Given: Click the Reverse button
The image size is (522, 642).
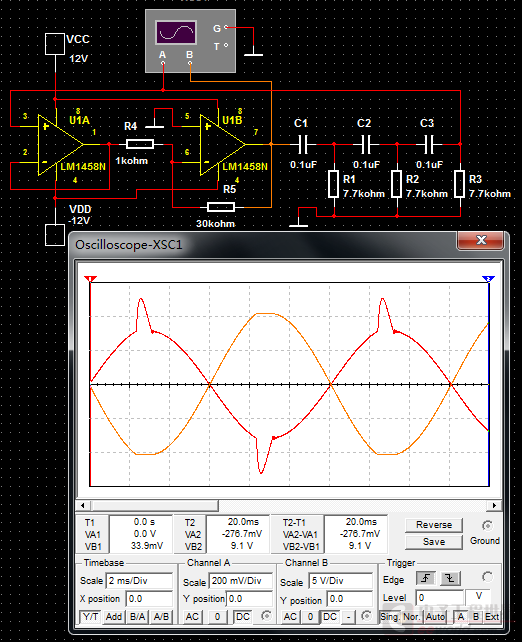Looking at the screenshot, I should click(434, 525).
